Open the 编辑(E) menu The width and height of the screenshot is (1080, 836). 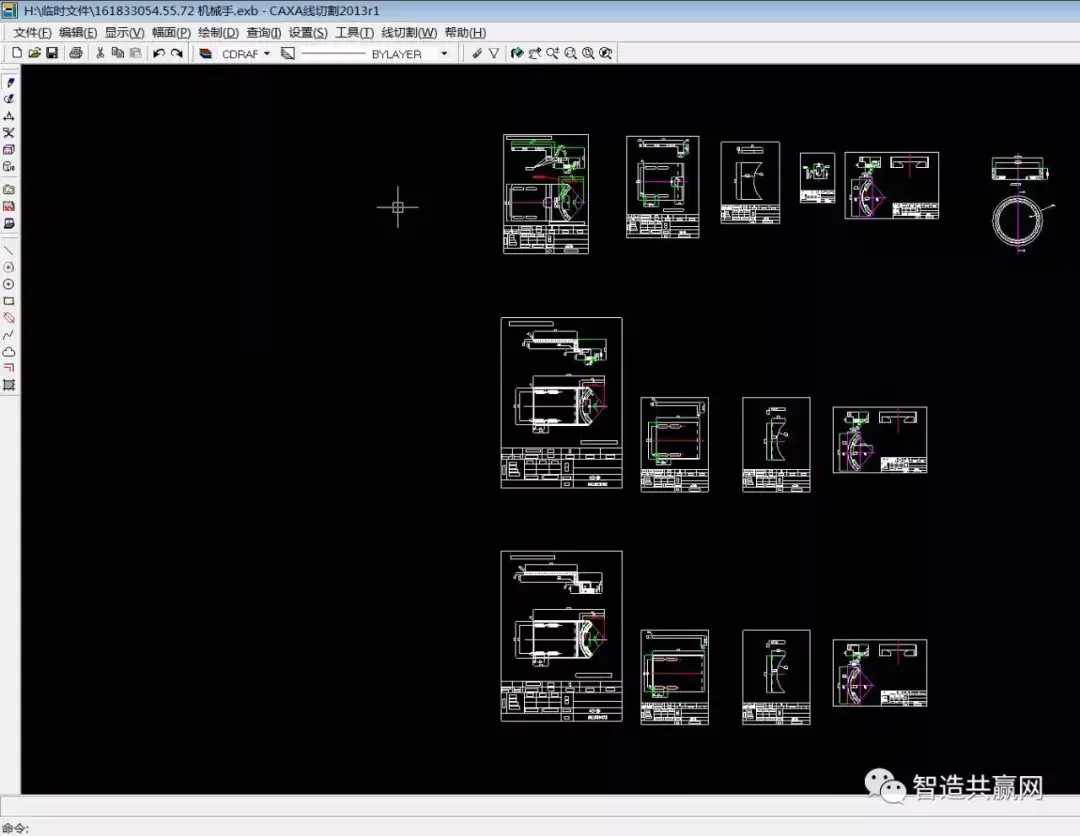[x=78, y=32]
